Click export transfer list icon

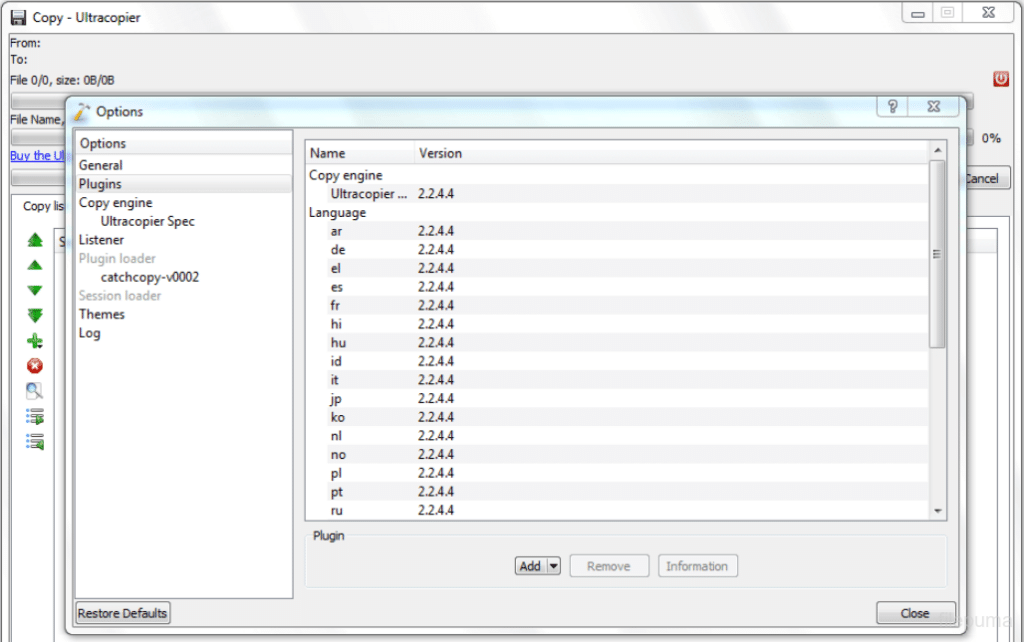tap(35, 416)
